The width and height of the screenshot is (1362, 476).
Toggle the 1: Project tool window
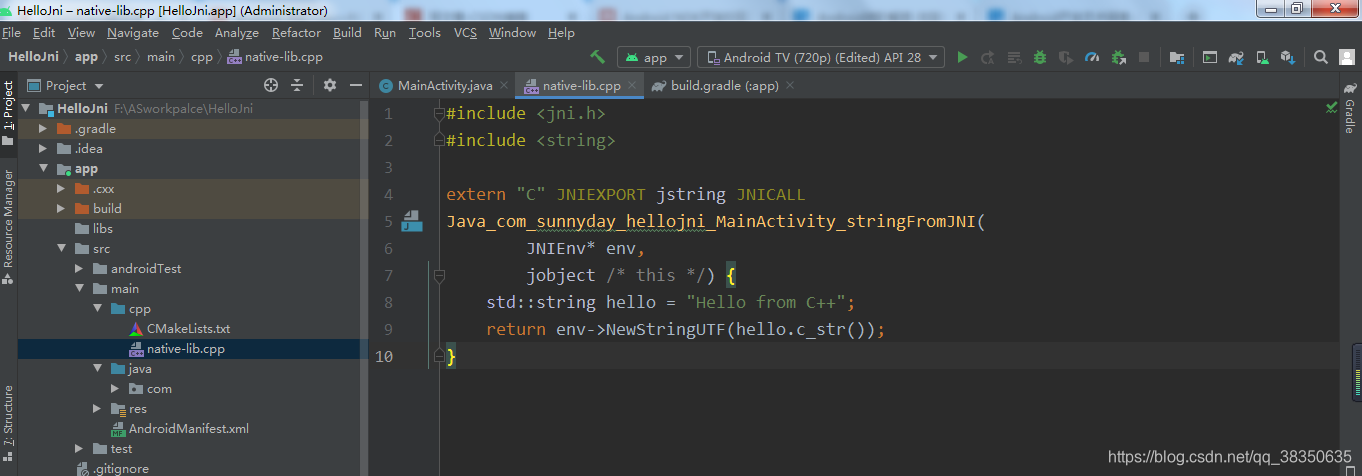tap(8, 113)
